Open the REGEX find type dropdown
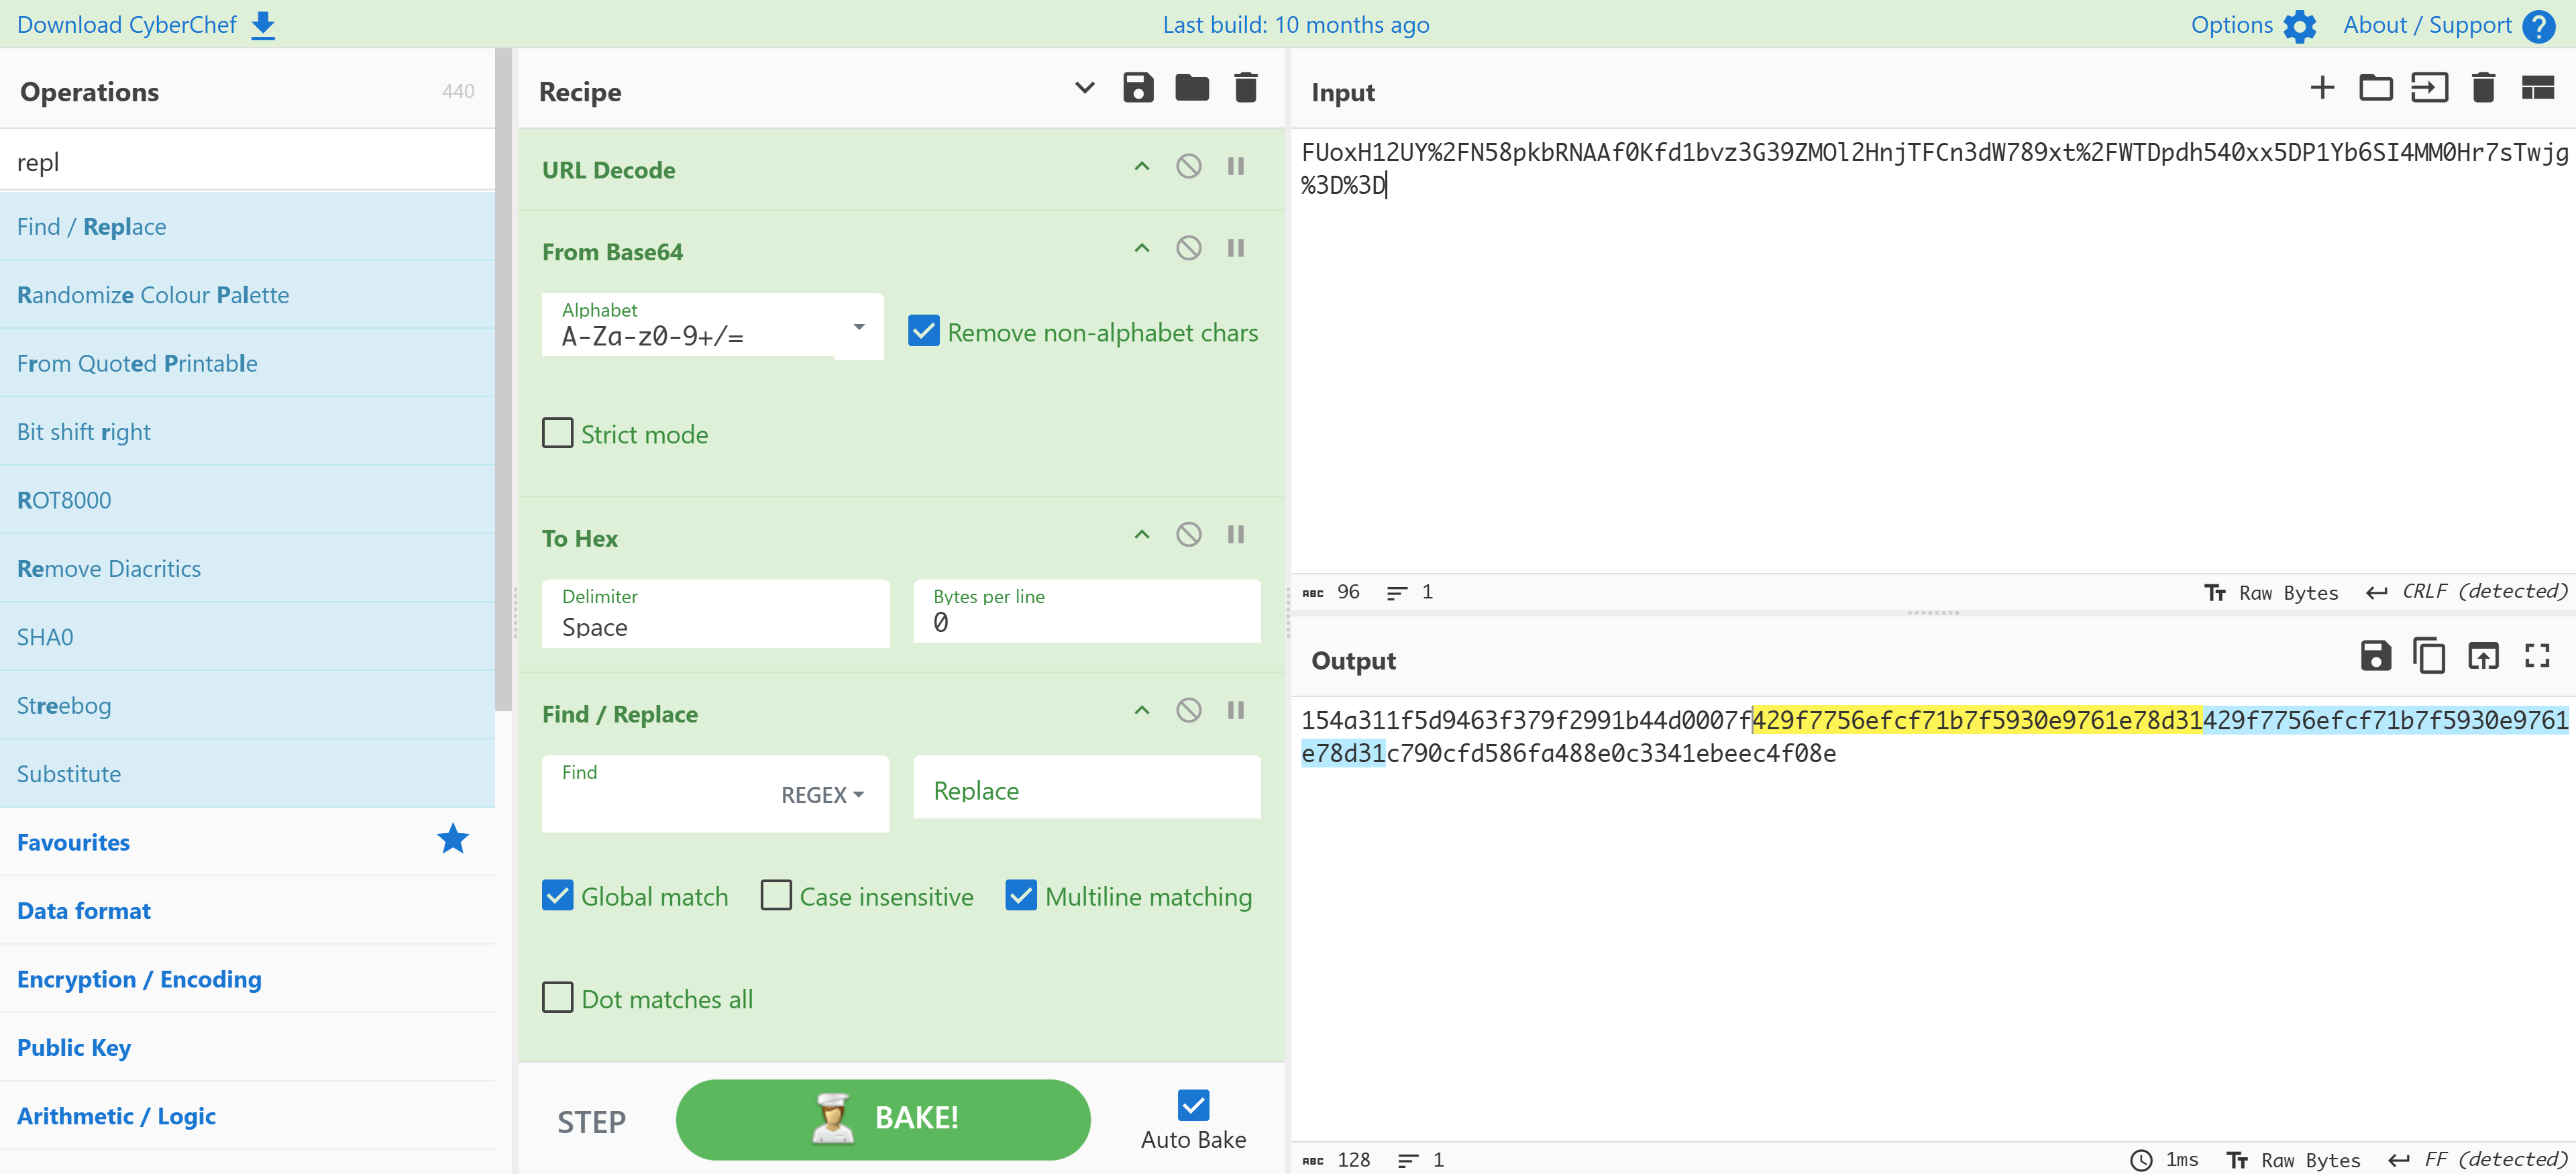 click(822, 795)
